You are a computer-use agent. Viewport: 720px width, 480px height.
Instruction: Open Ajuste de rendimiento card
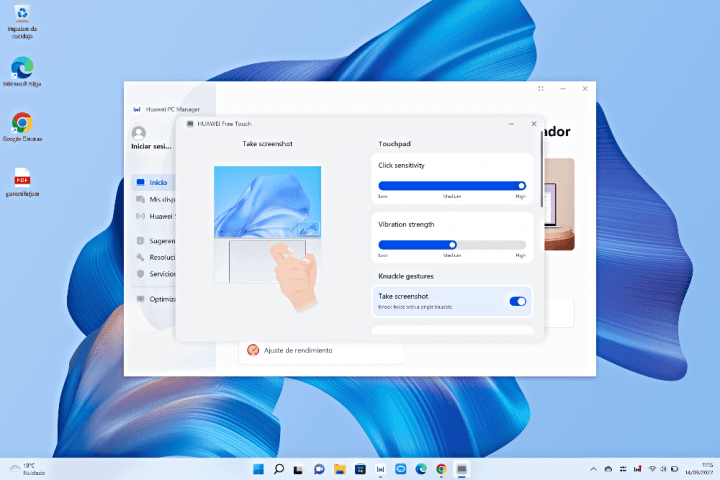pyautogui.click(x=320, y=353)
